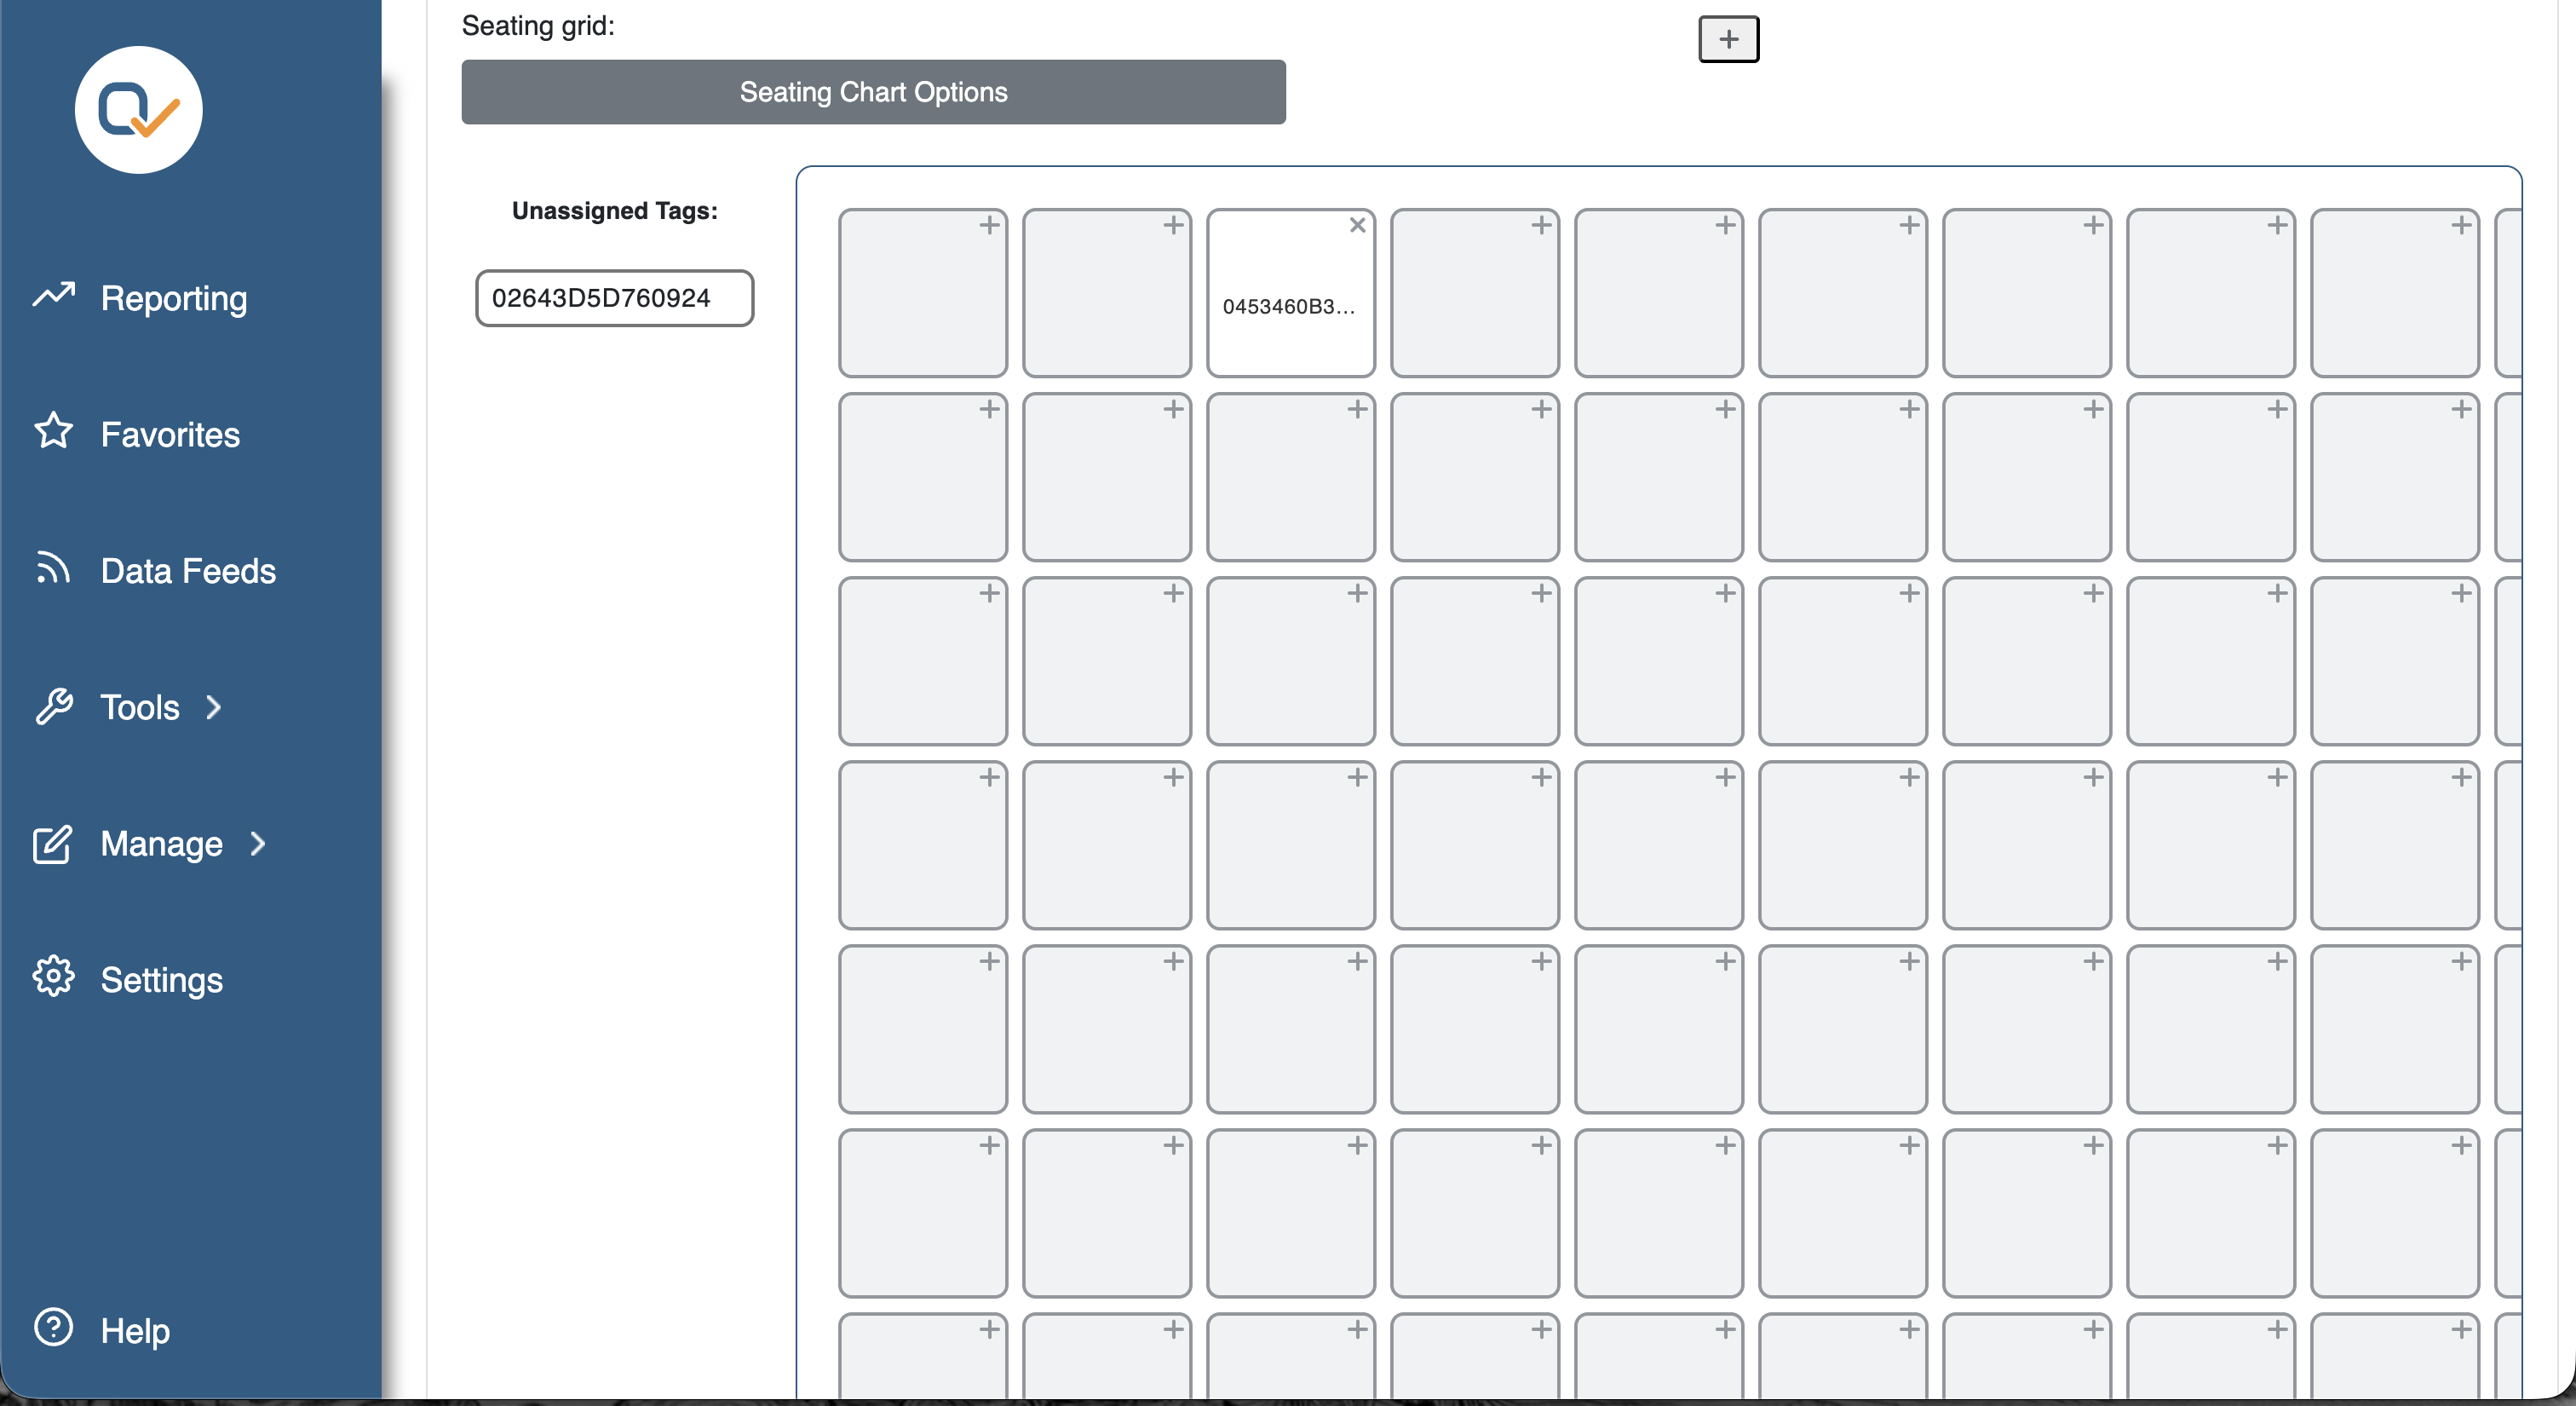The width and height of the screenshot is (2576, 1406).
Task: Open Seating Chart Options panel
Action: 873,92
